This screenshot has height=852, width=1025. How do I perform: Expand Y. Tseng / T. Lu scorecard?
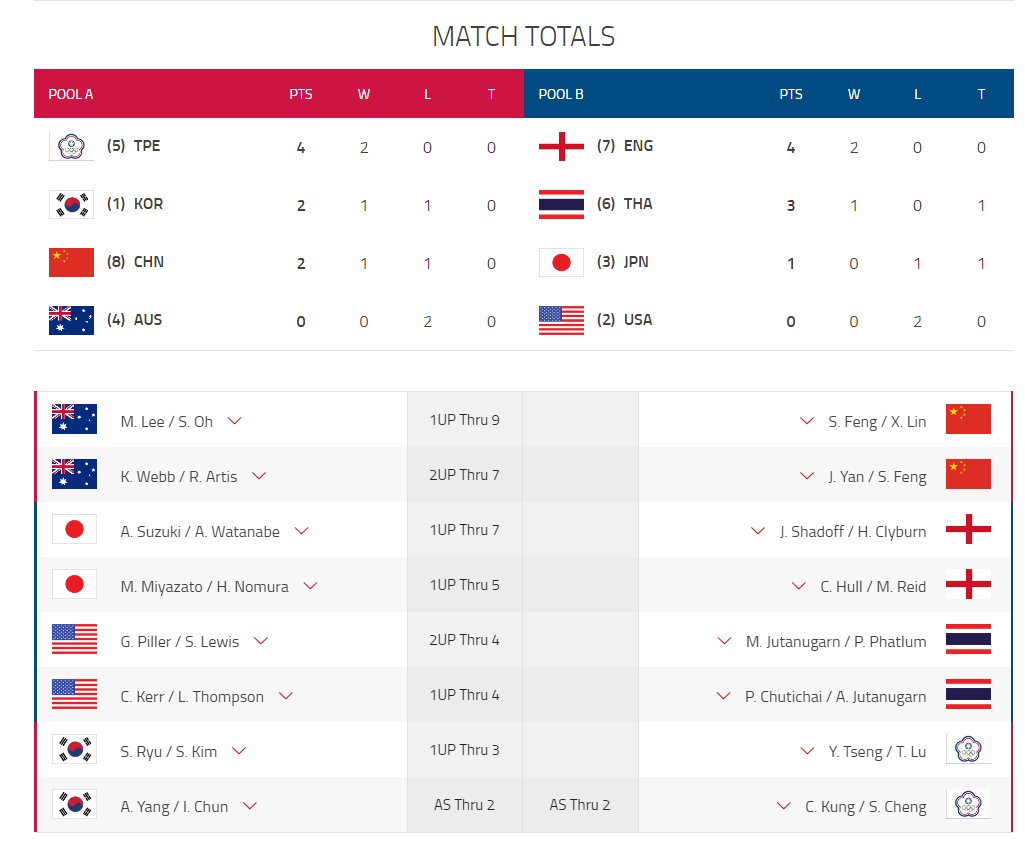click(x=807, y=751)
